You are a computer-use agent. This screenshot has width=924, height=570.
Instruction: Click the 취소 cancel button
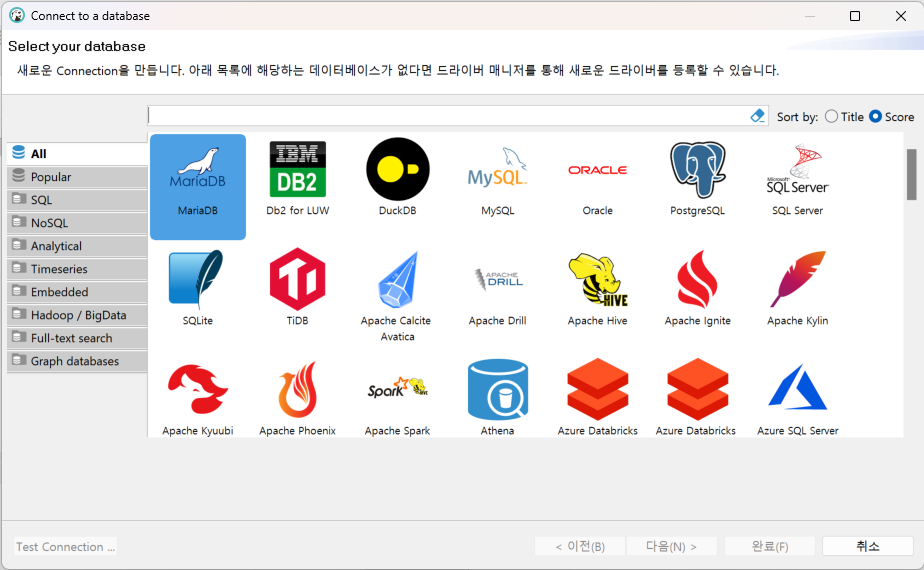point(867,546)
